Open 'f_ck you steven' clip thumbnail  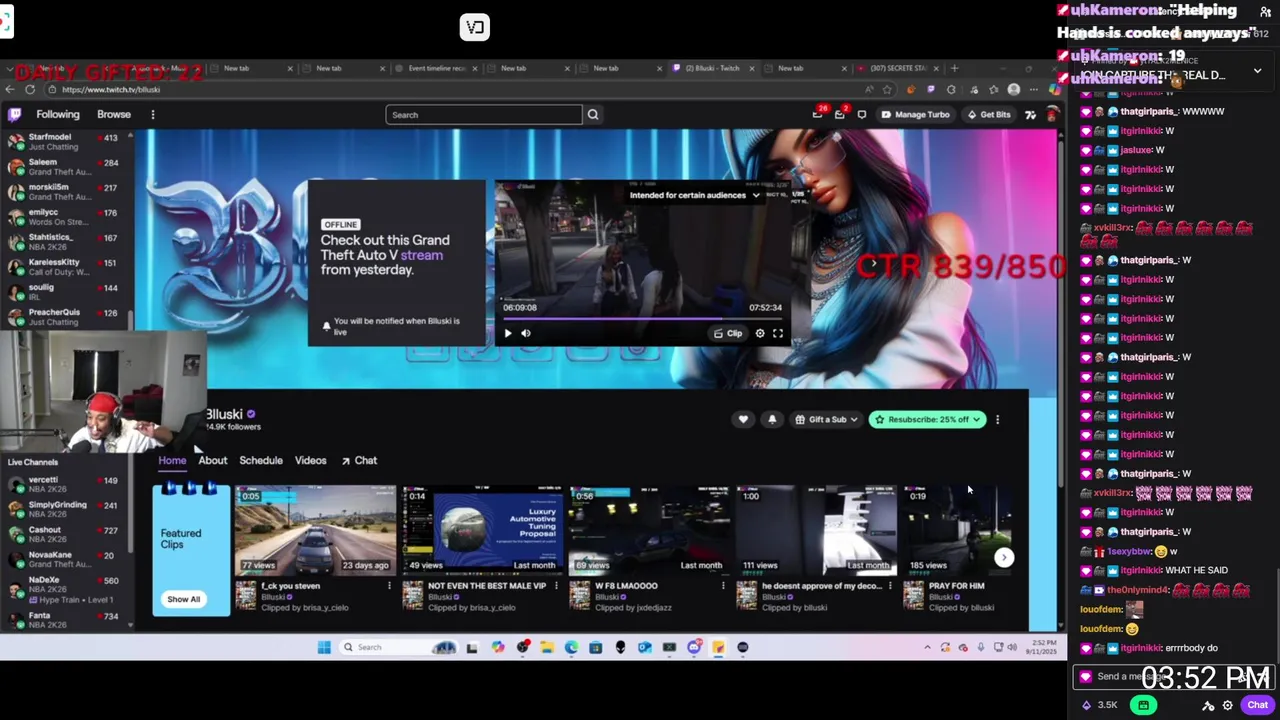tap(315, 530)
